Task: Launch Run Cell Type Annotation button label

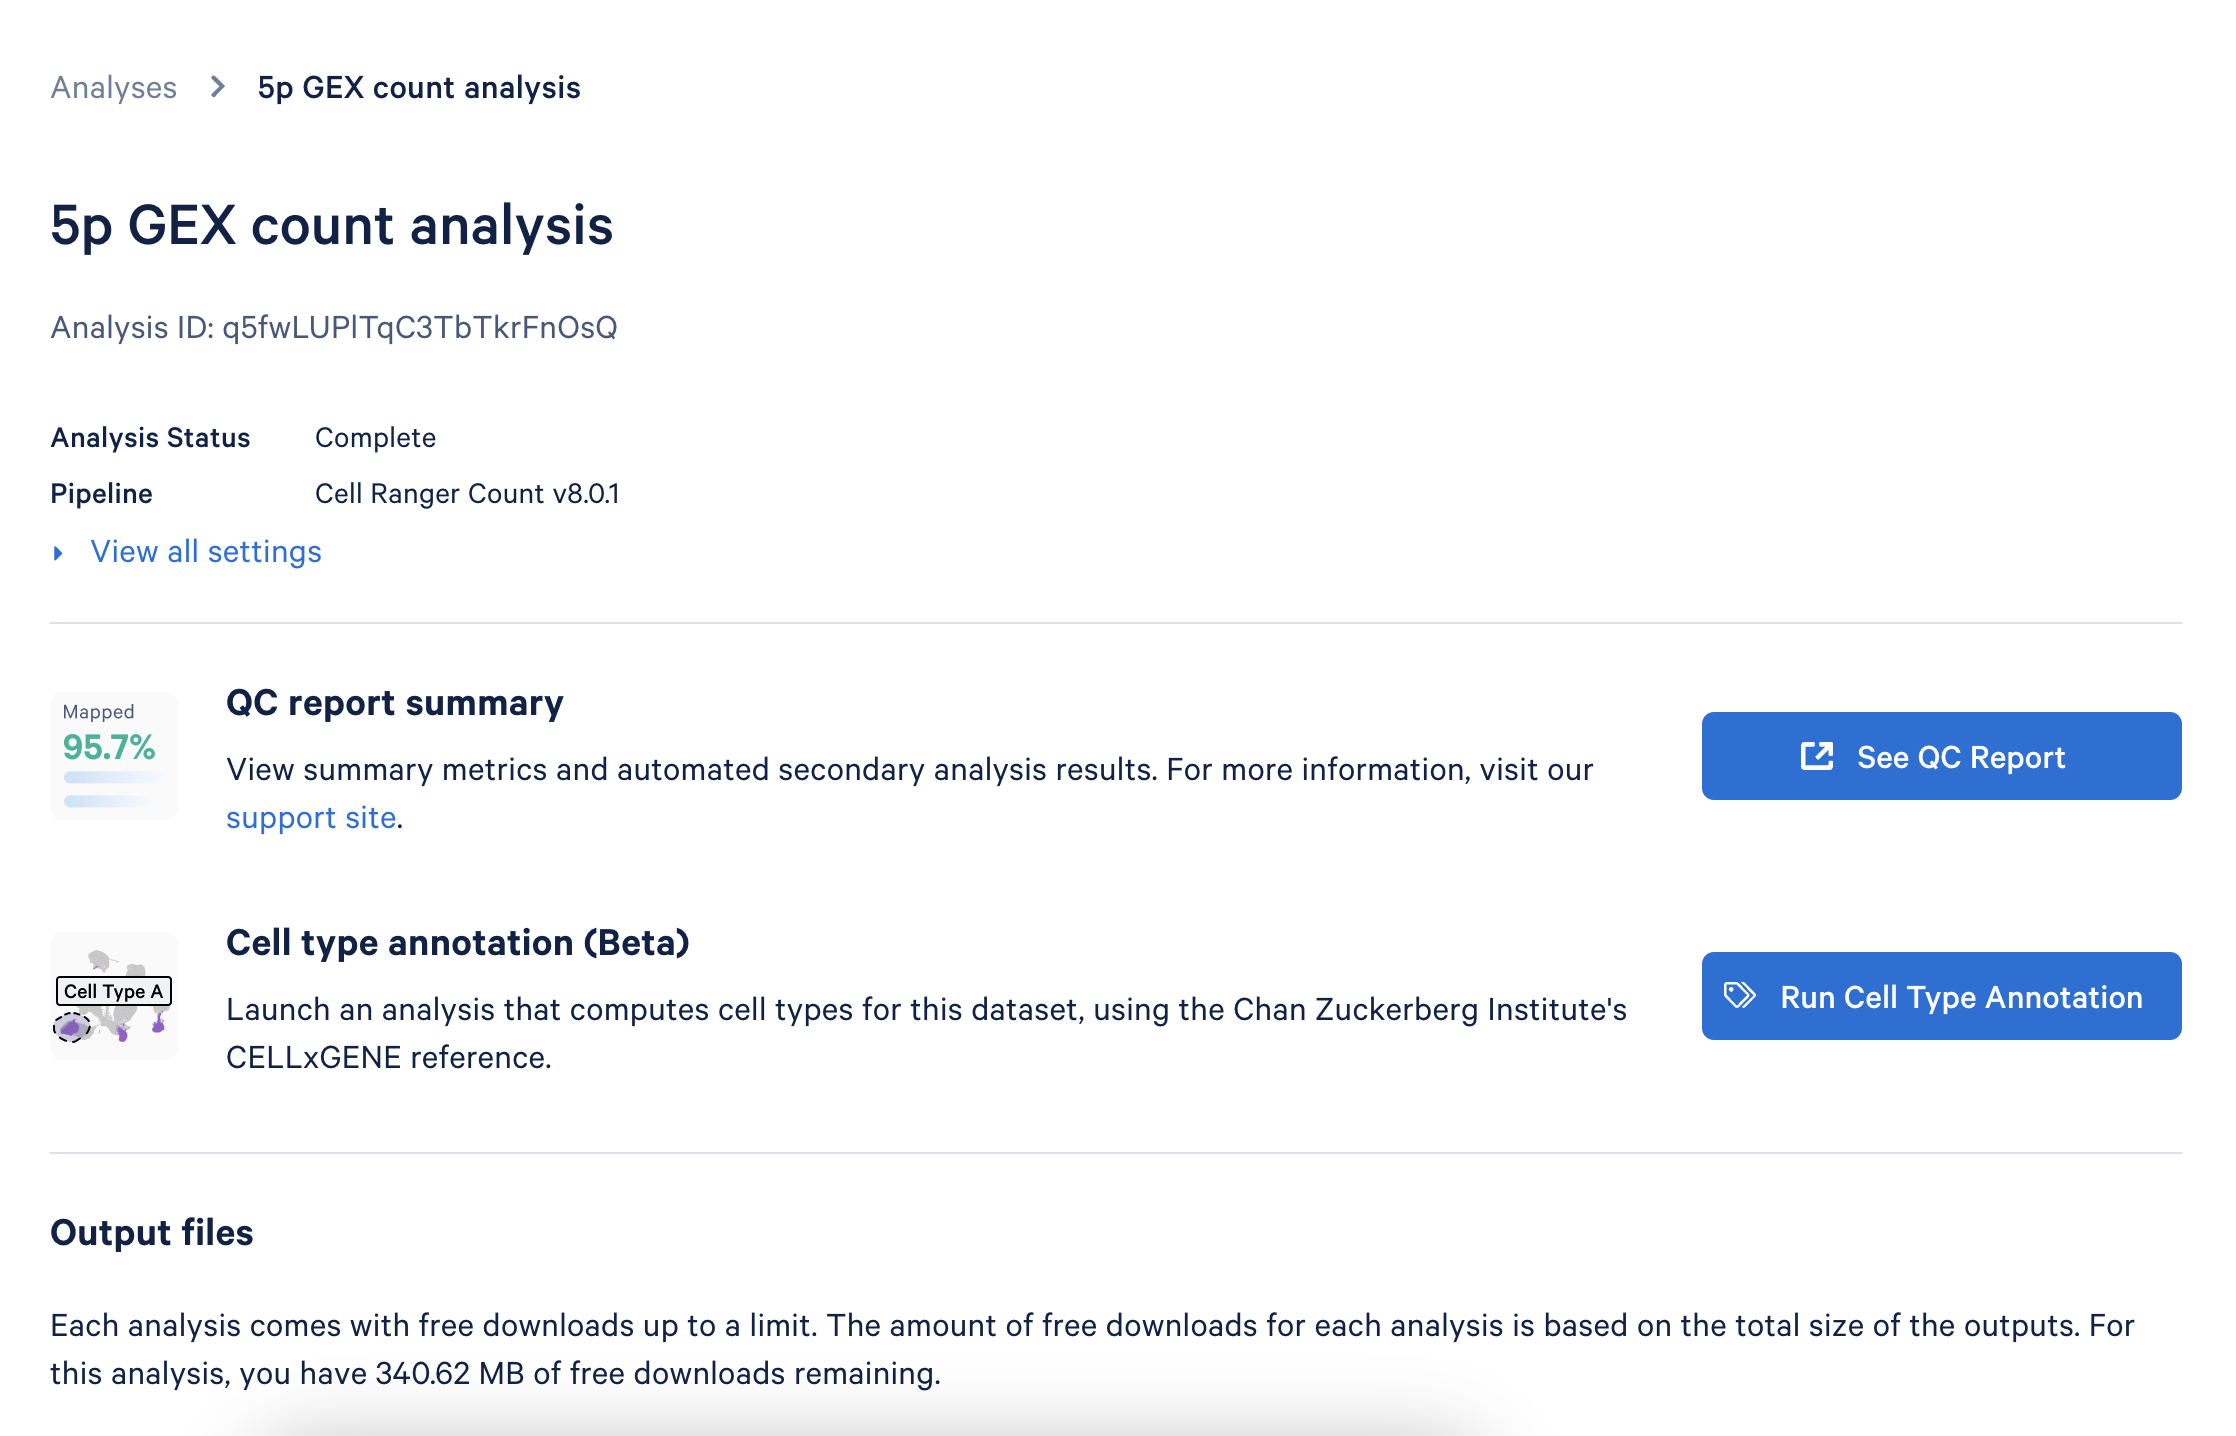Action: (x=1961, y=997)
